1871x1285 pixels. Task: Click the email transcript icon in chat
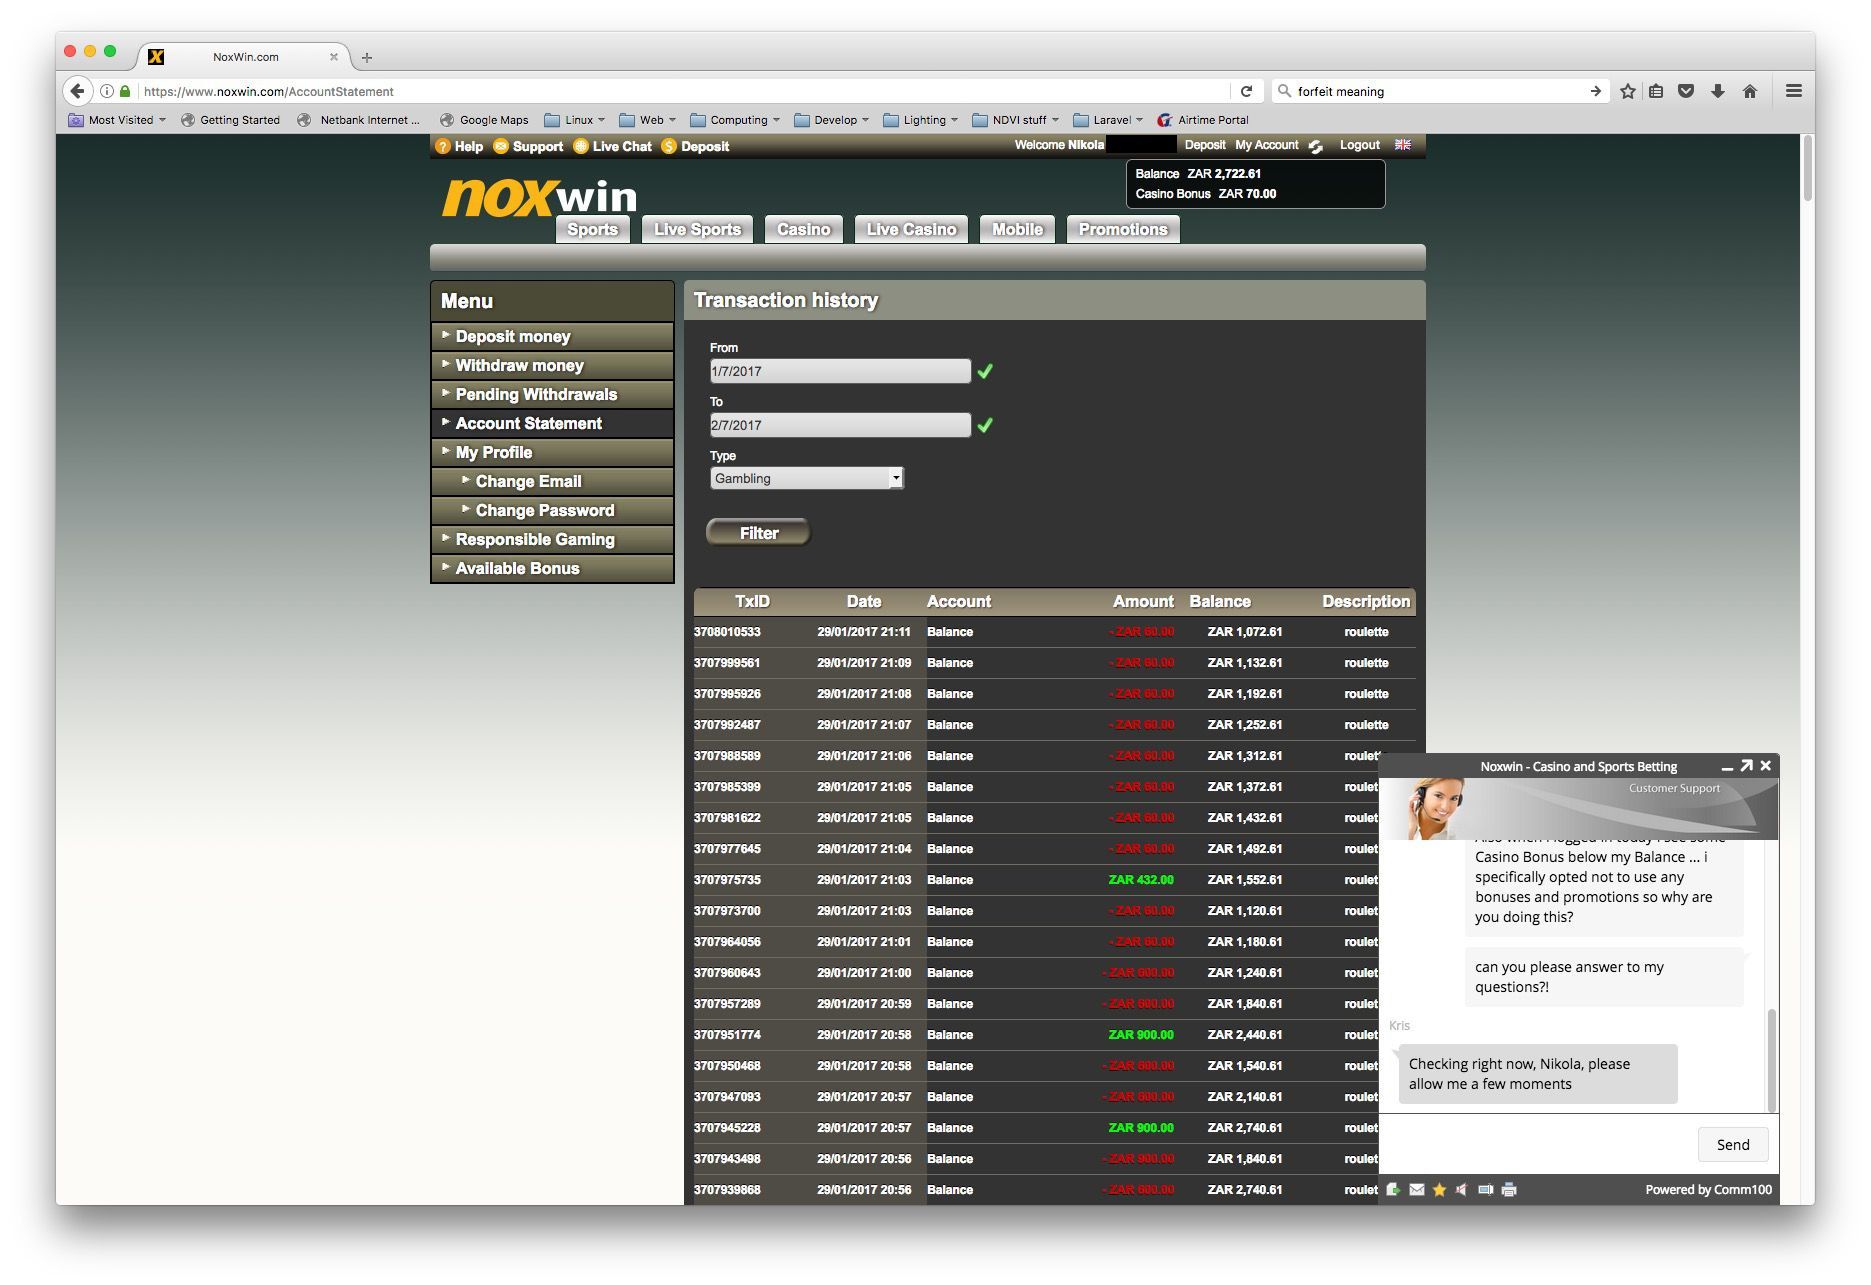[x=1417, y=1189]
